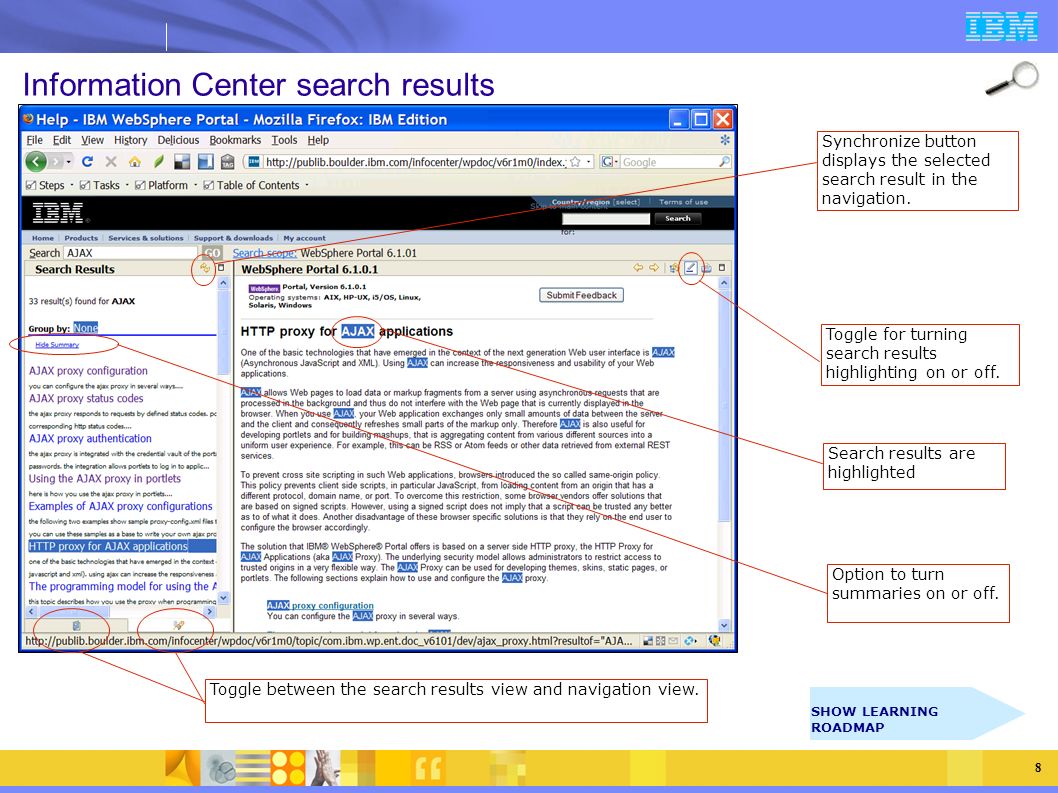This screenshot has height=793, width=1058.
Task: Click the browser URL address field
Action: (414, 162)
